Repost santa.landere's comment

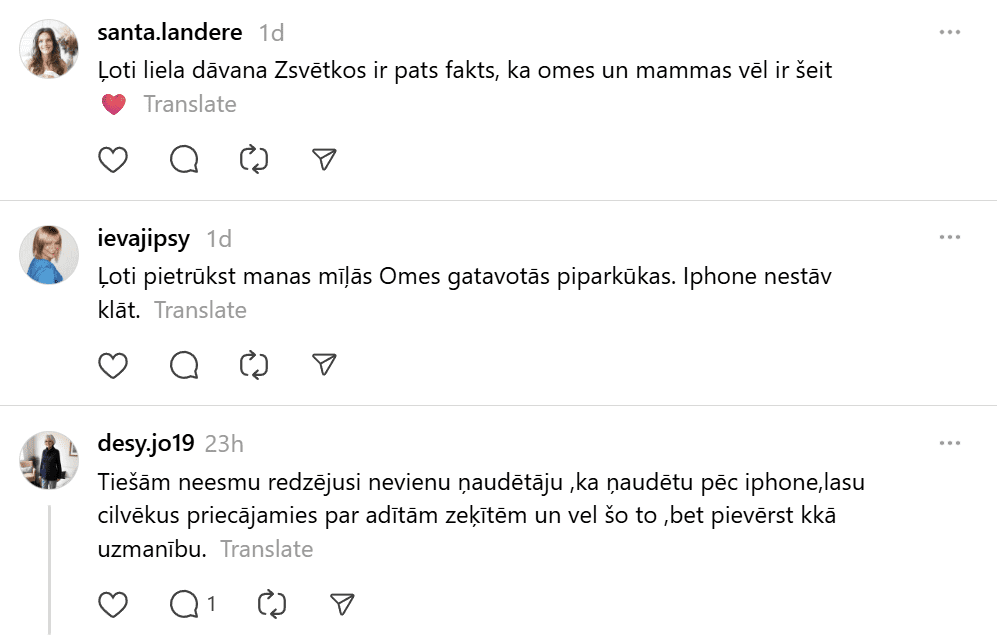[254, 160]
